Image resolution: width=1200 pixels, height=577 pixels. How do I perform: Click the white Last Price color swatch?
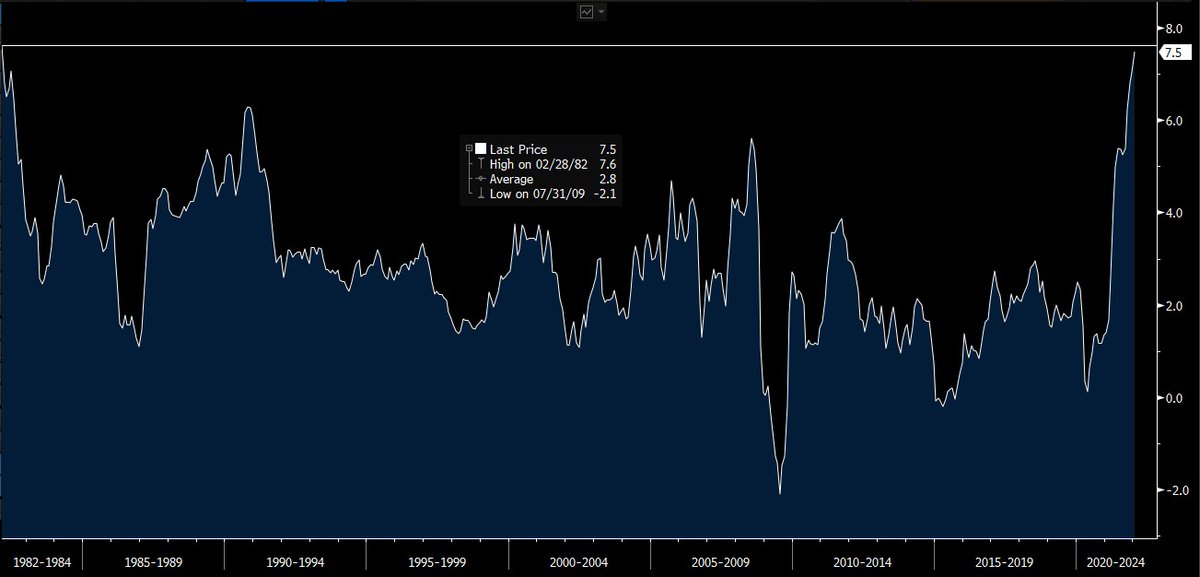point(480,148)
